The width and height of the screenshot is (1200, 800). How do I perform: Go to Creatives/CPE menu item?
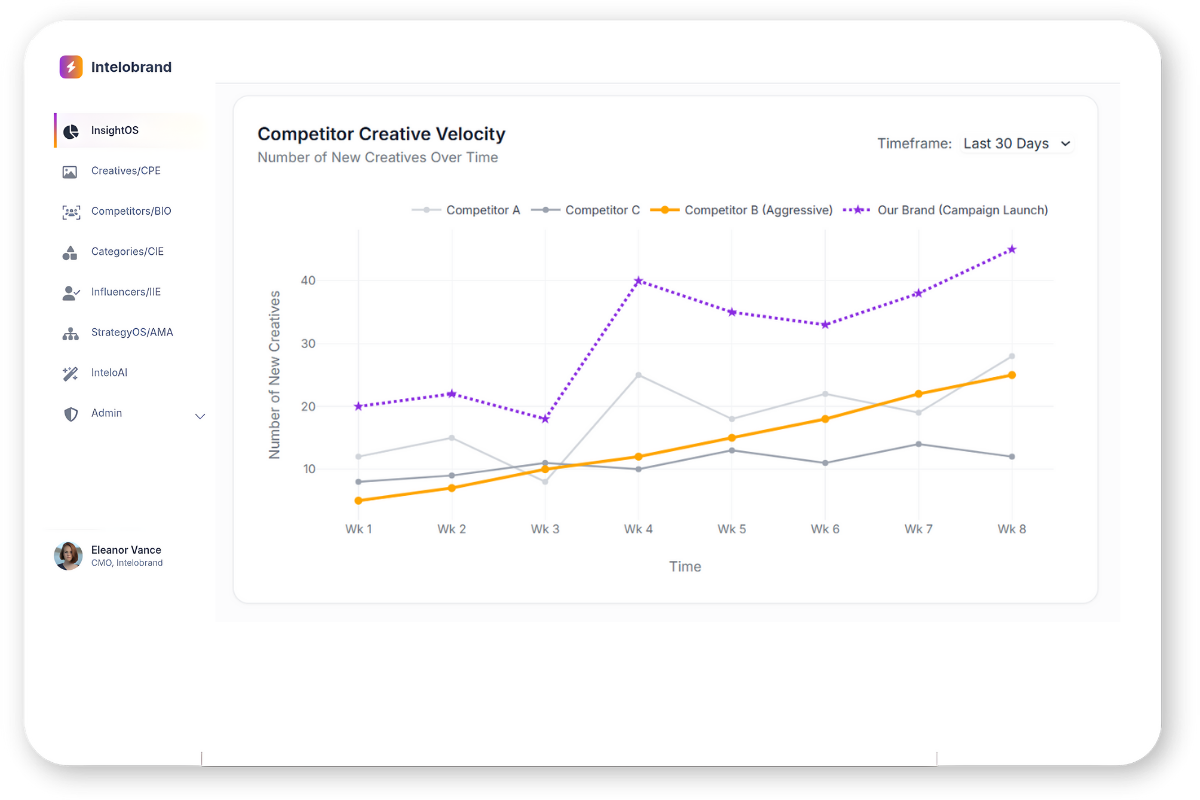[x=125, y=171]
